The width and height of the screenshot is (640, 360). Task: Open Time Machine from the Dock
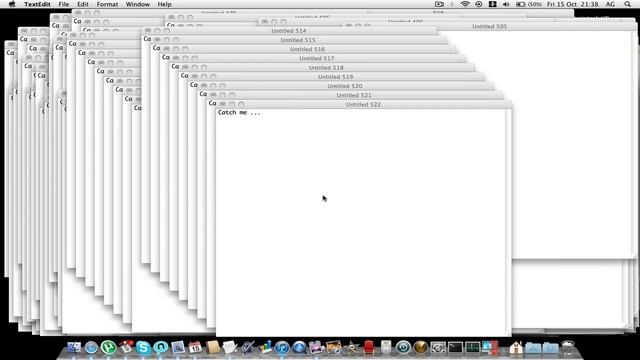pyautogui.click(x=403, y=347)
